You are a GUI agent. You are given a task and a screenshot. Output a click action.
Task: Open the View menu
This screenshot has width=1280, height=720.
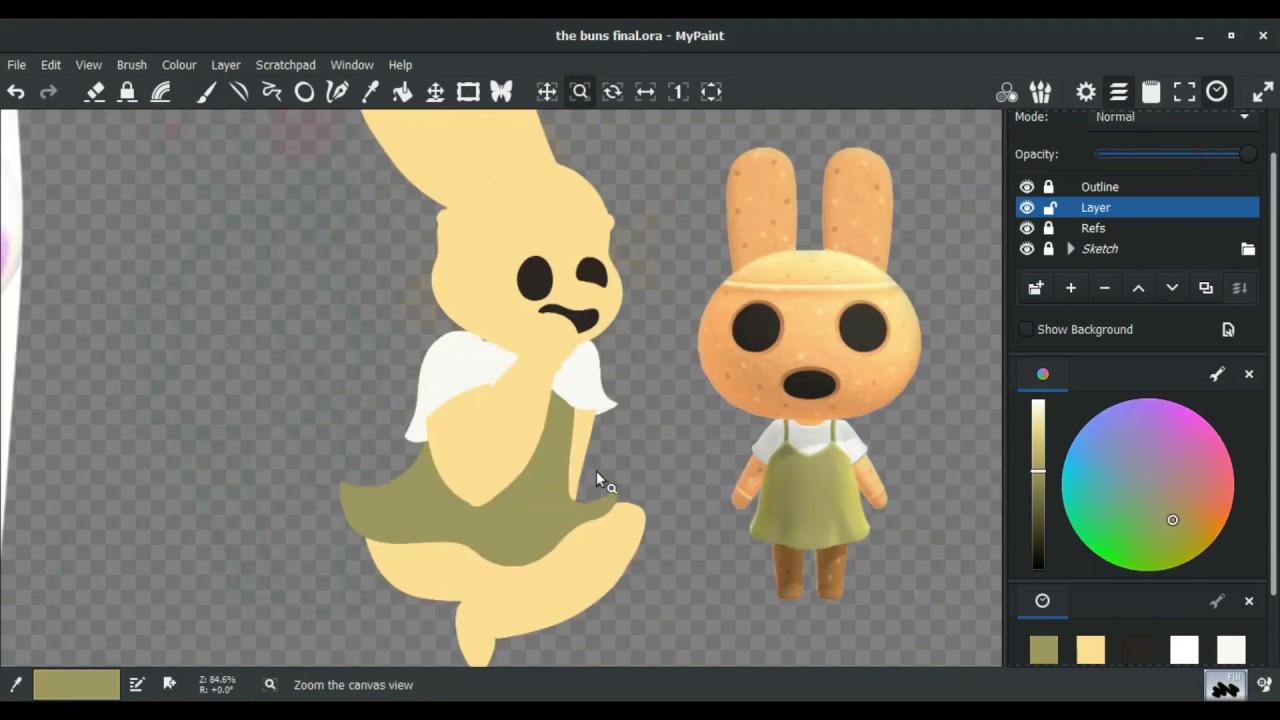click(x=88, y=65)
